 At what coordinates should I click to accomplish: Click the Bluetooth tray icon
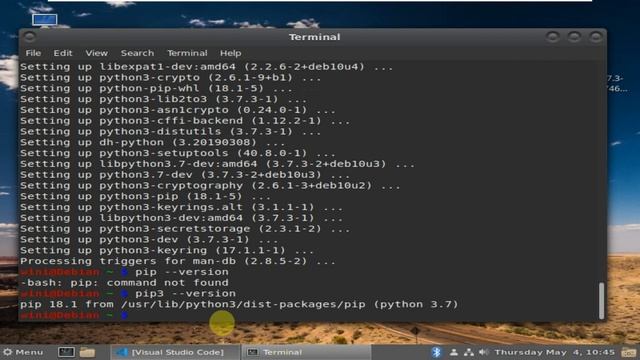(x=436, y=352)
